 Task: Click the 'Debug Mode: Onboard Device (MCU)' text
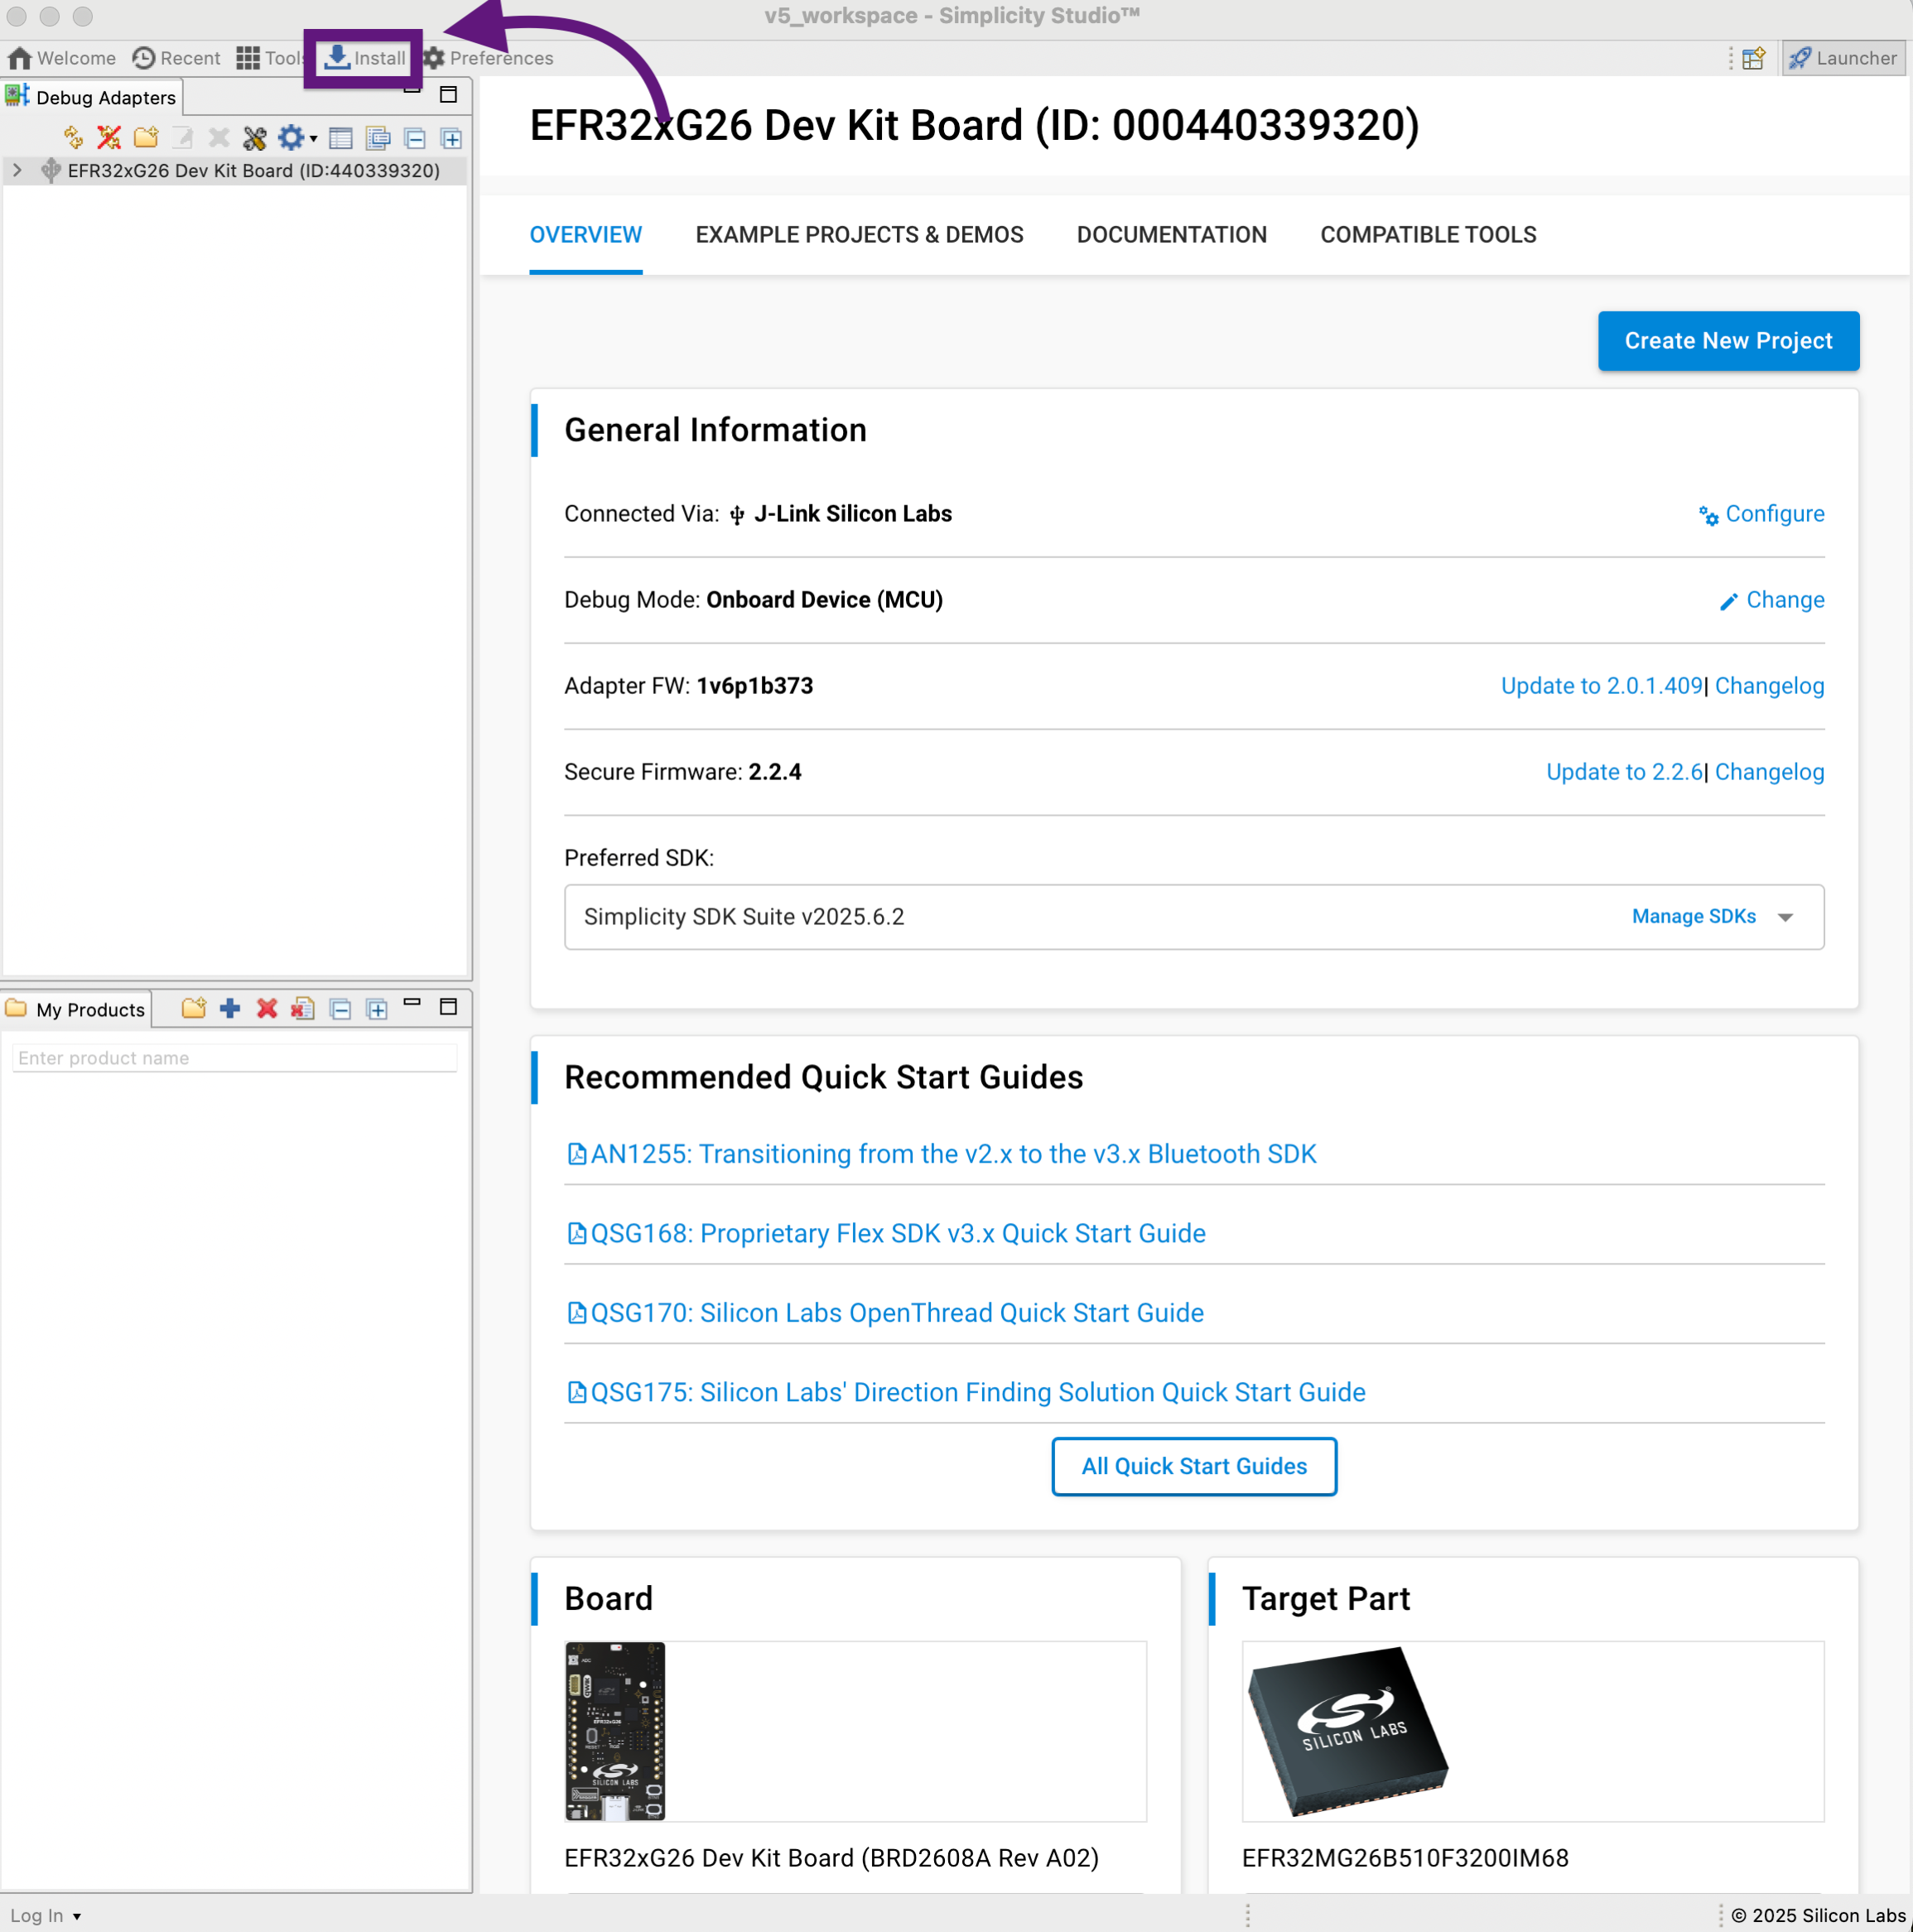pos(754,600)
